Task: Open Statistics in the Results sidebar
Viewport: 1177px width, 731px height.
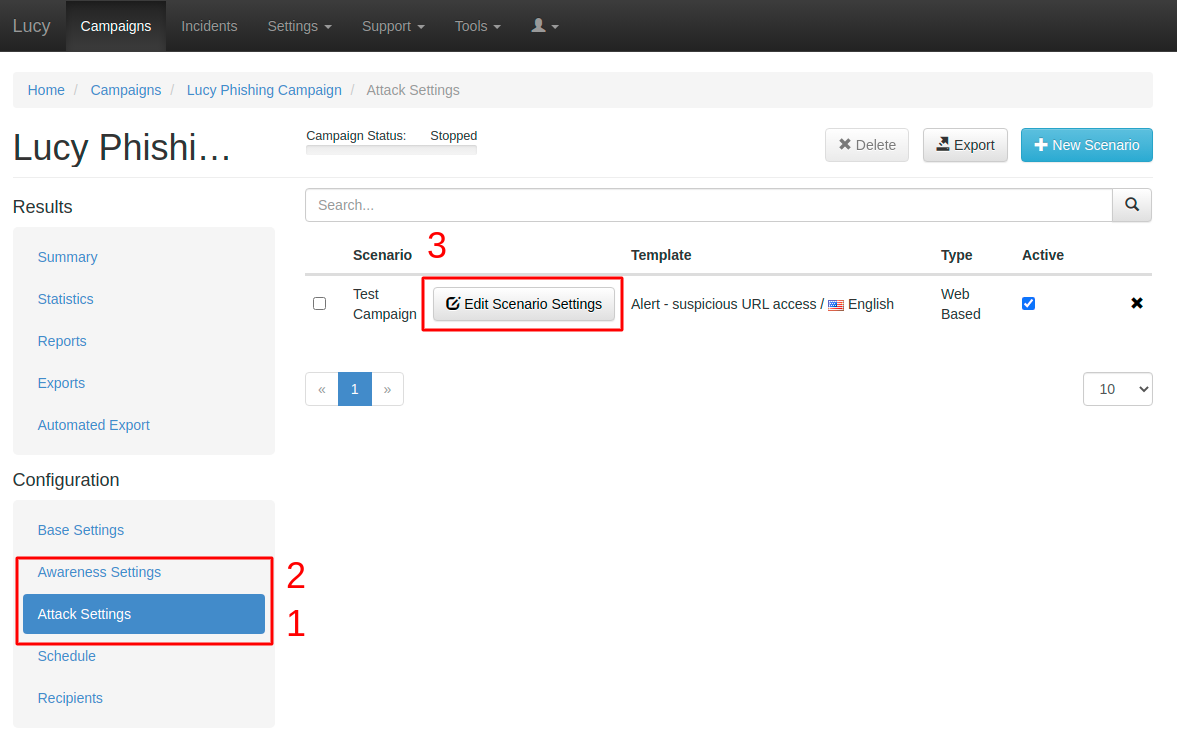Action: click(x=65, y=299)
